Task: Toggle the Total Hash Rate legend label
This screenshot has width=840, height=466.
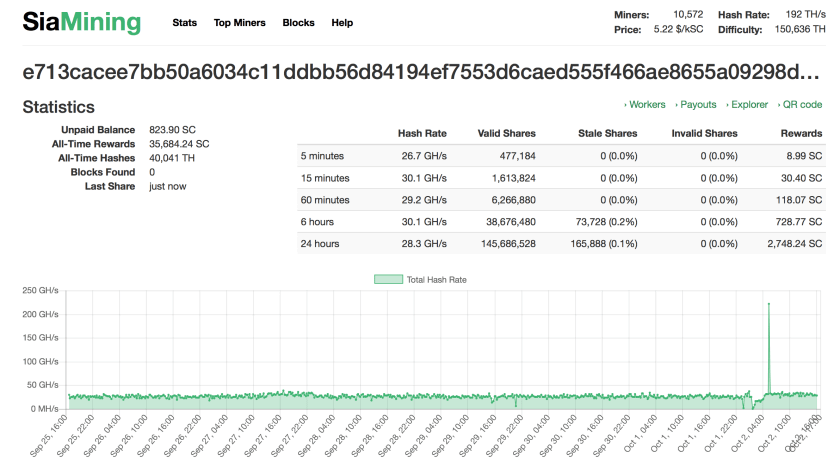Action: coord(437,280)
